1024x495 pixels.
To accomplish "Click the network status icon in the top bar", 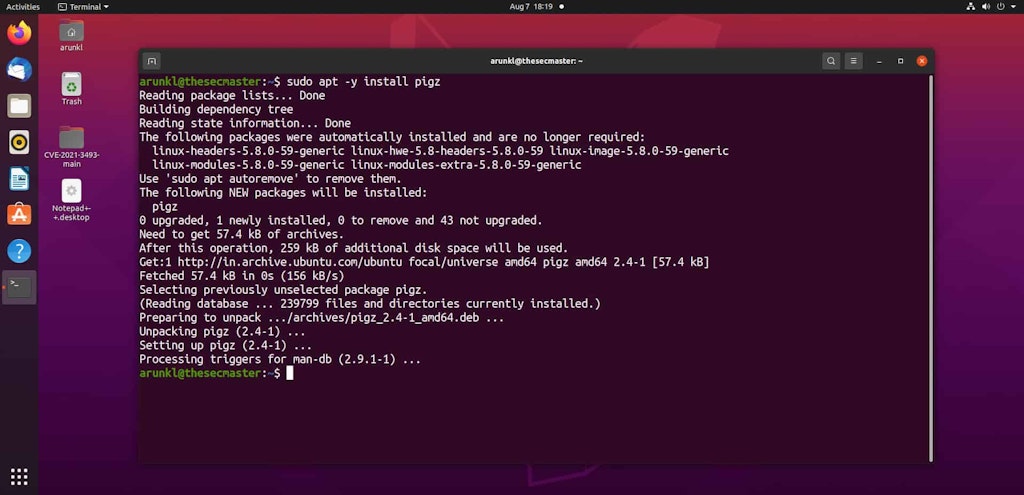I will (x=970, y=7).
